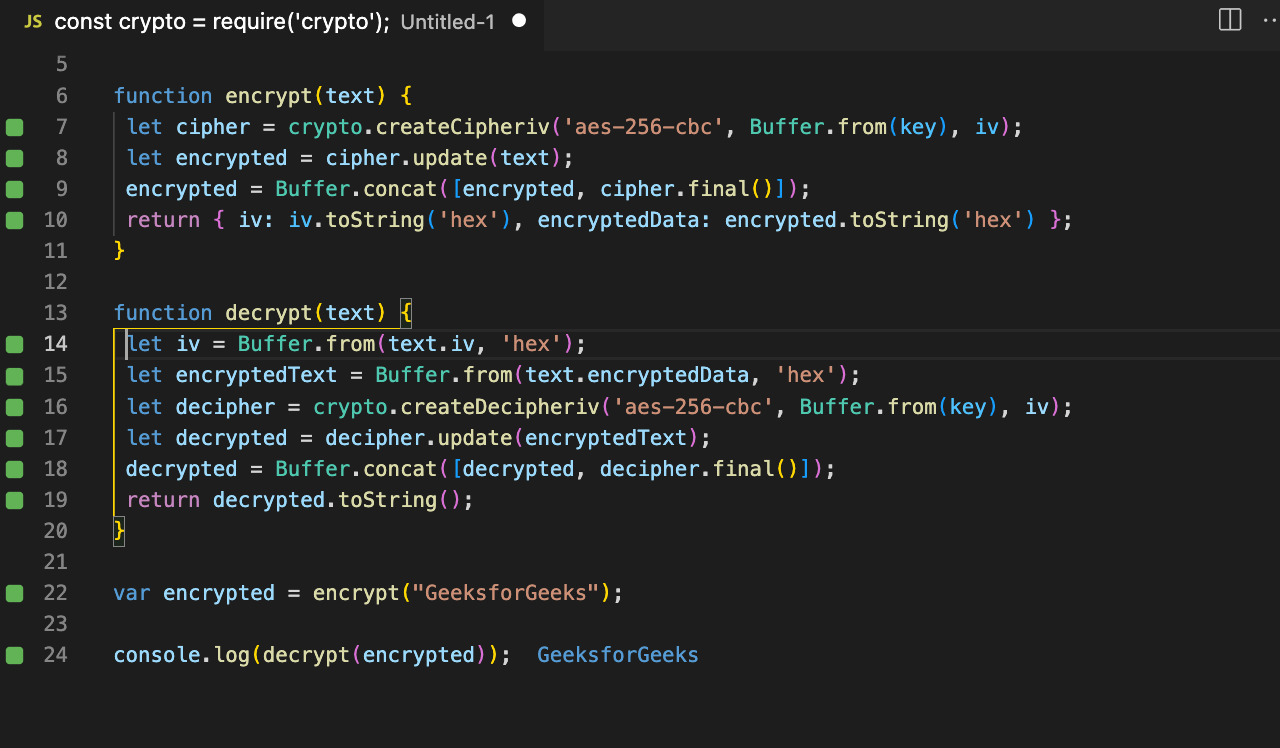The image size is (1280, 748).
Task: Click green gutter marker beside line 24
Action: 14,655
